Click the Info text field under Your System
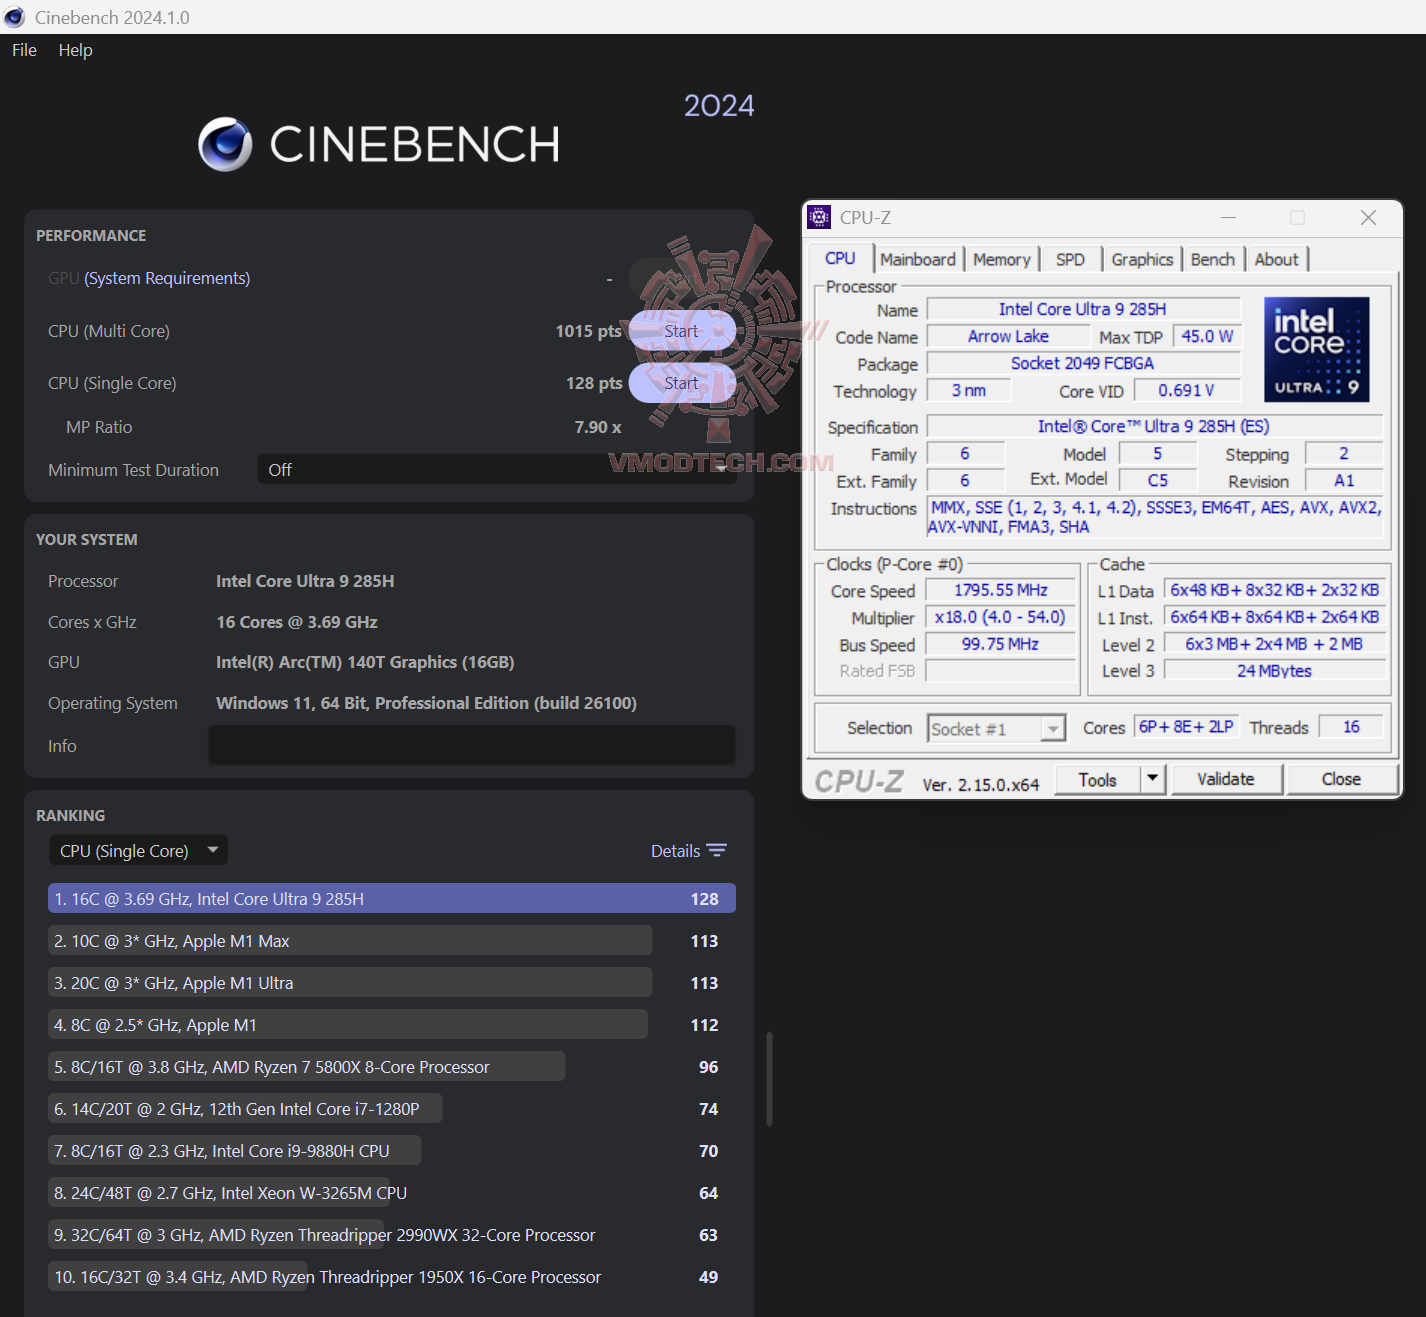The height and width of the screenshot is (1317, 1426). pyautogui.click(x=472, y=745)
